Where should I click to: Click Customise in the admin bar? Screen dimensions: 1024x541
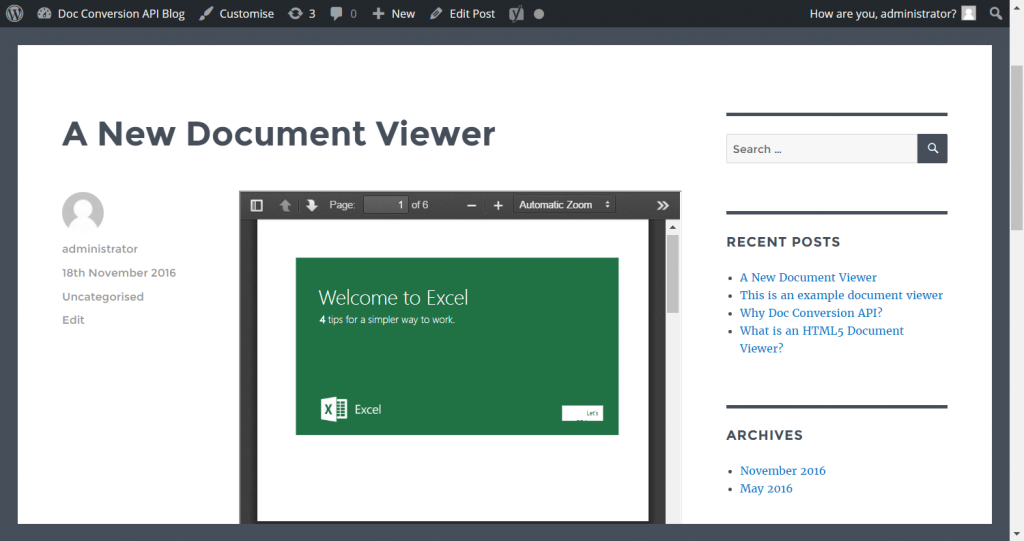(x=236, y=13)
